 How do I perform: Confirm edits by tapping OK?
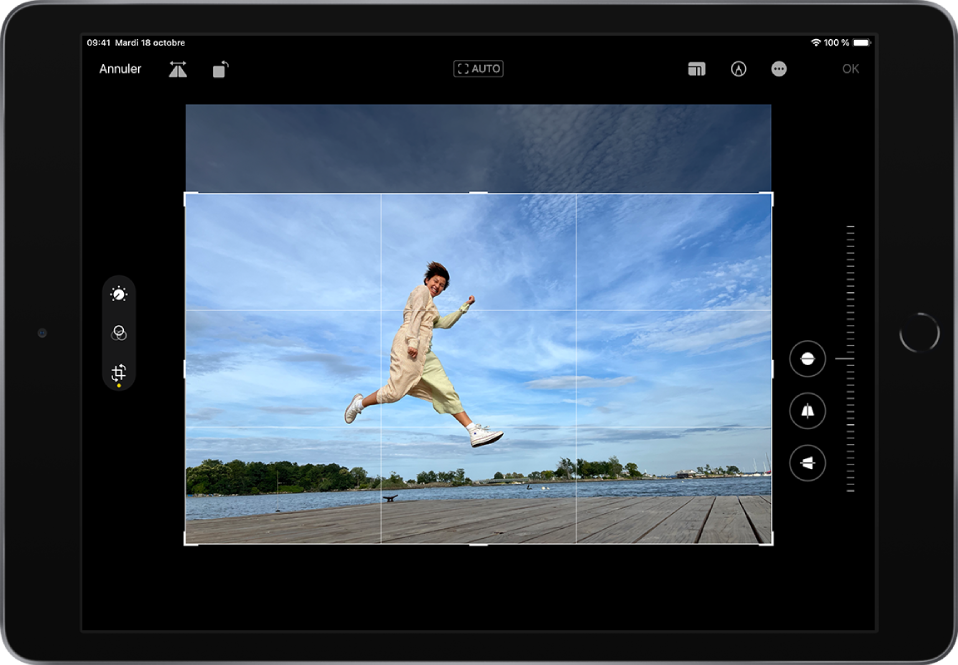(851, 69)
